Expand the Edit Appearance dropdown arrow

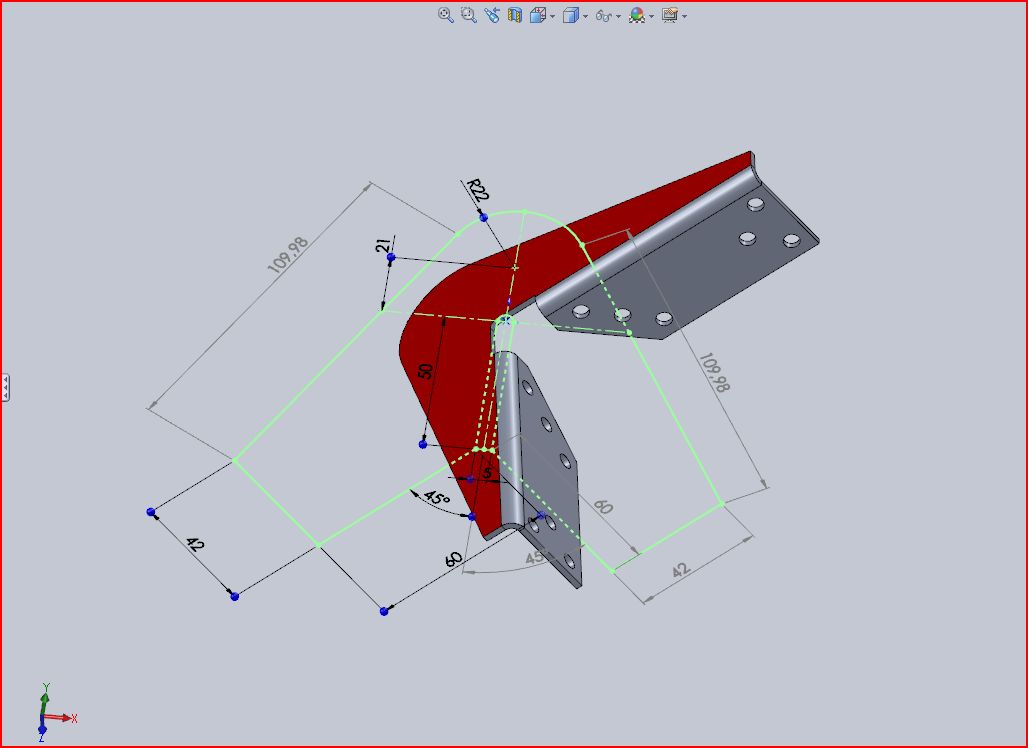pos(652,16)
